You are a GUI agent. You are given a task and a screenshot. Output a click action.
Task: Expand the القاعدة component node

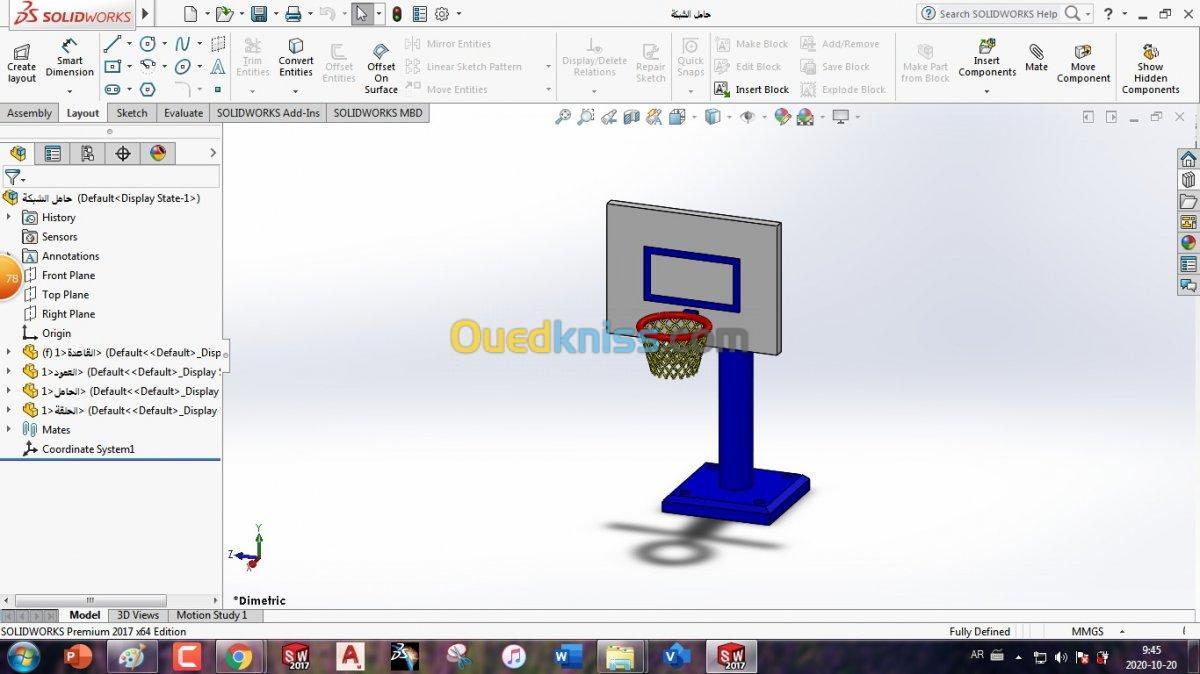pos(9,352)
